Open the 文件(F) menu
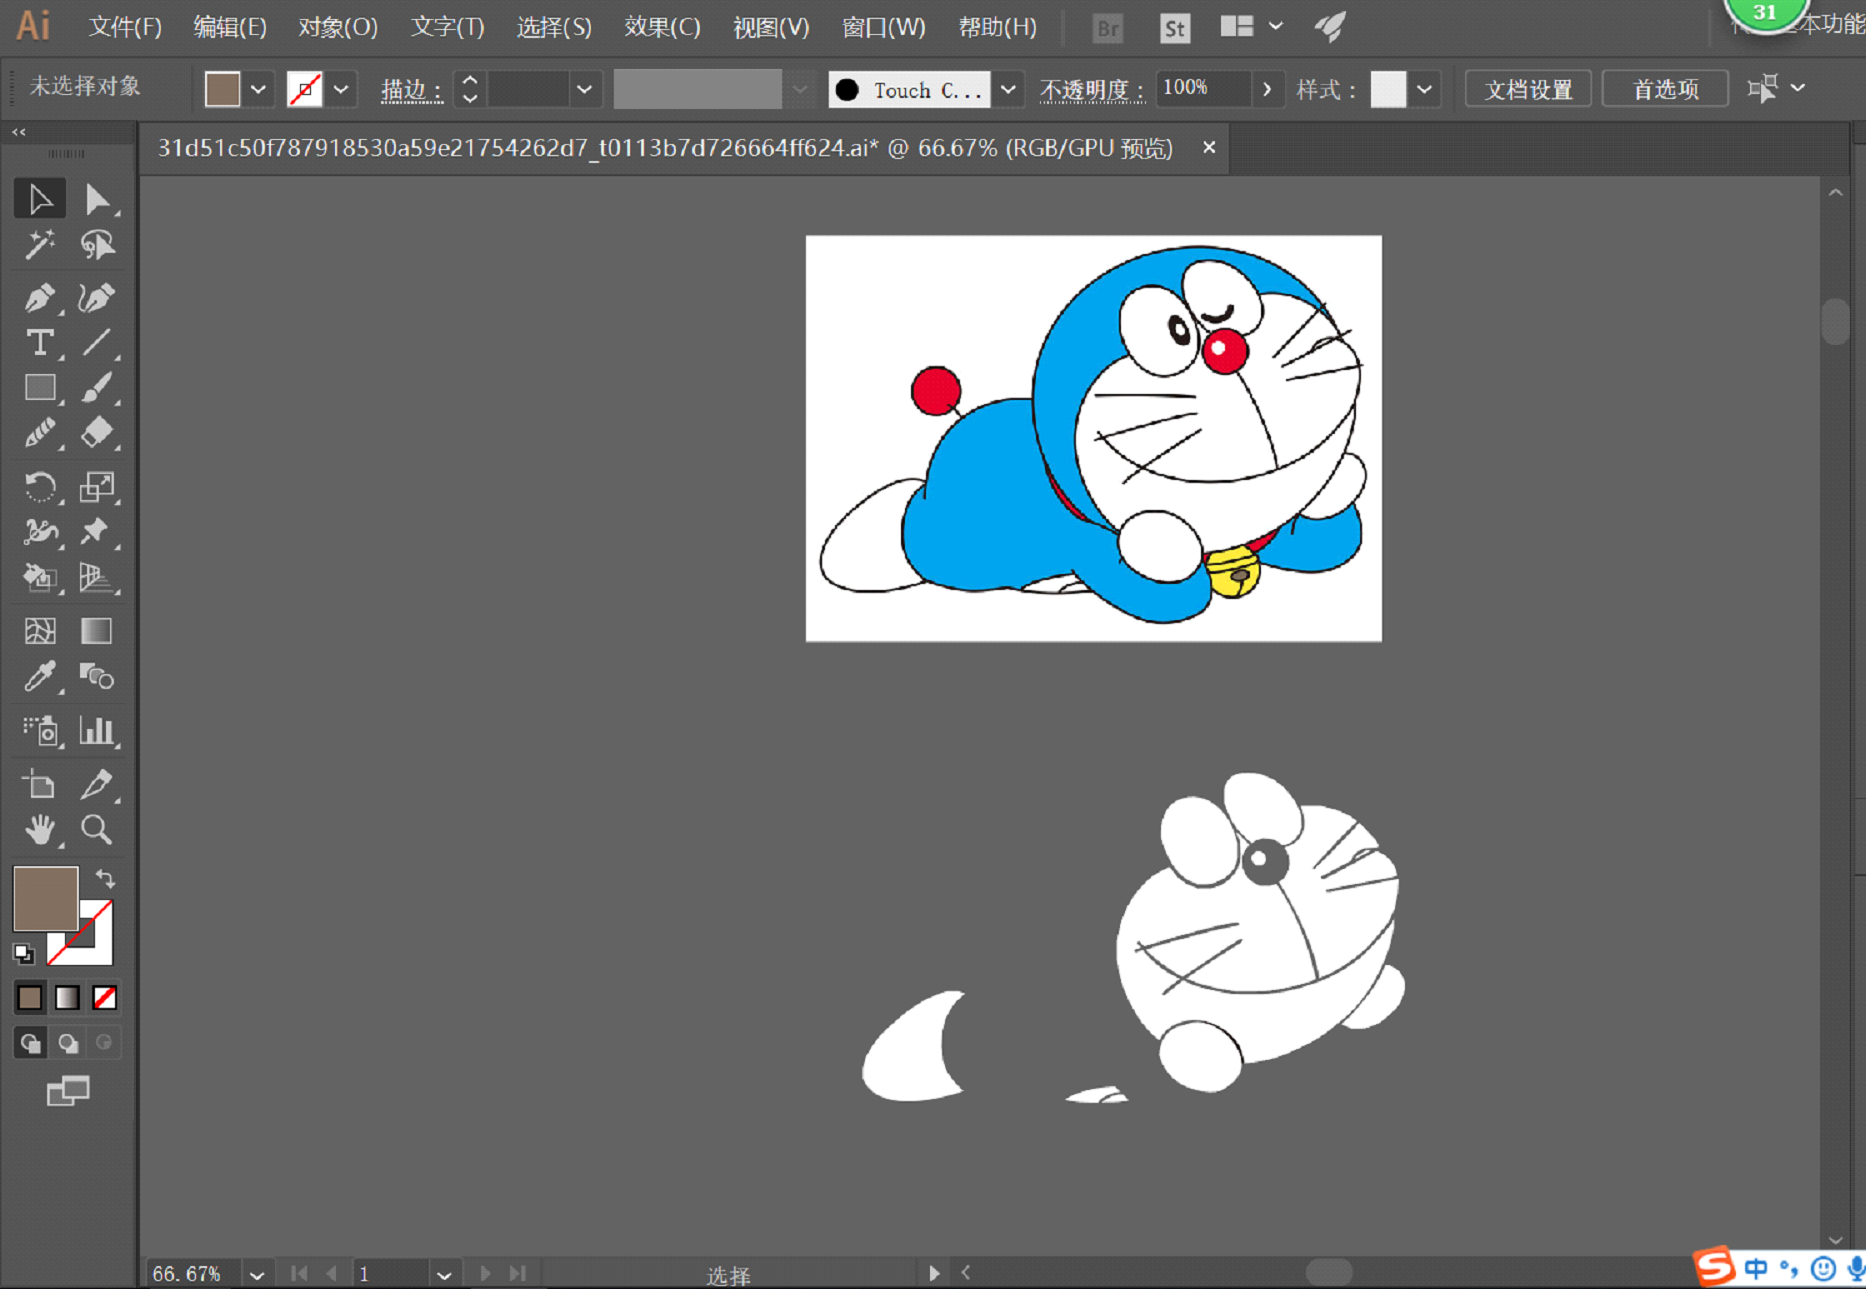 pyautogui.click(x=125, y=27)
